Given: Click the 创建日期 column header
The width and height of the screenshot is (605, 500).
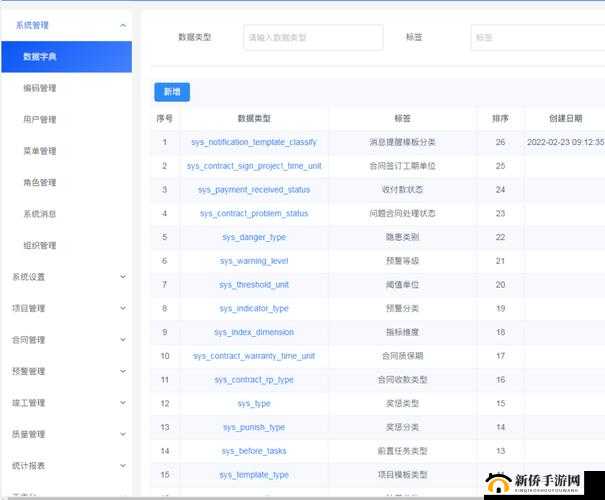Looking at the screenshot, I should coord(566,118).
